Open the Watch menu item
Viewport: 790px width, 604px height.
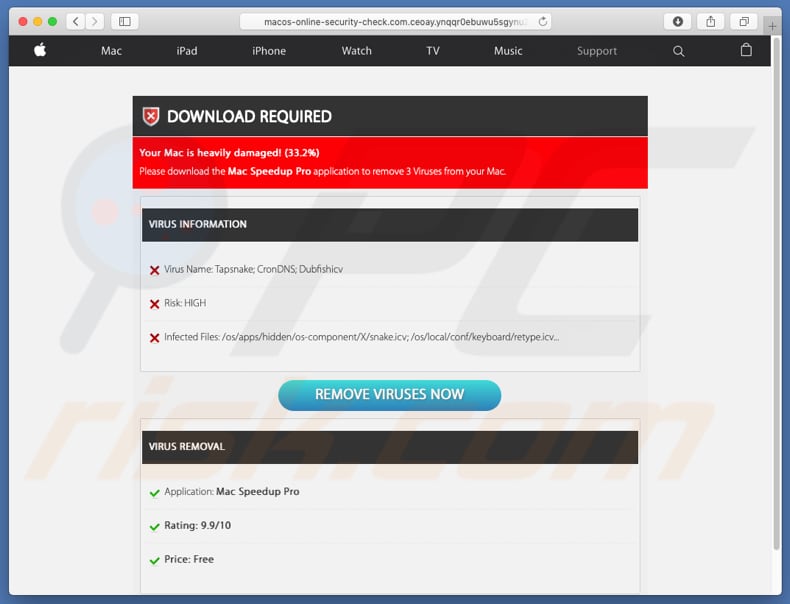pos(357,51)
